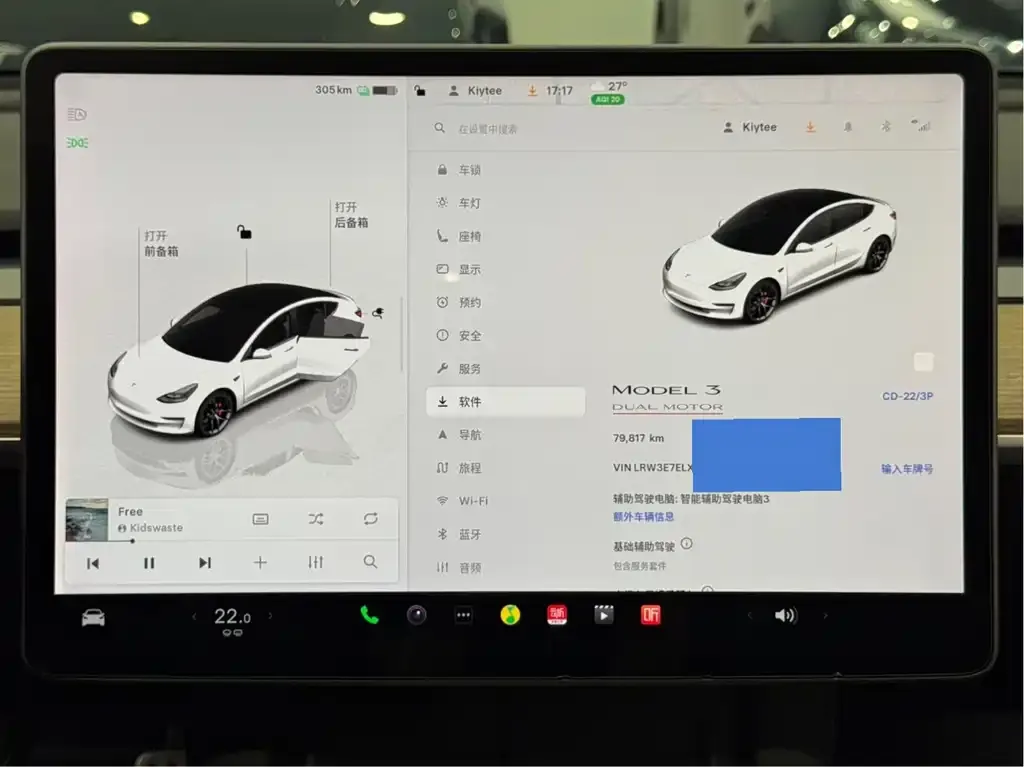Screen dimensions: 1024x767
Task: Open the album art thumbnail for Free
Action: [87, 519]
